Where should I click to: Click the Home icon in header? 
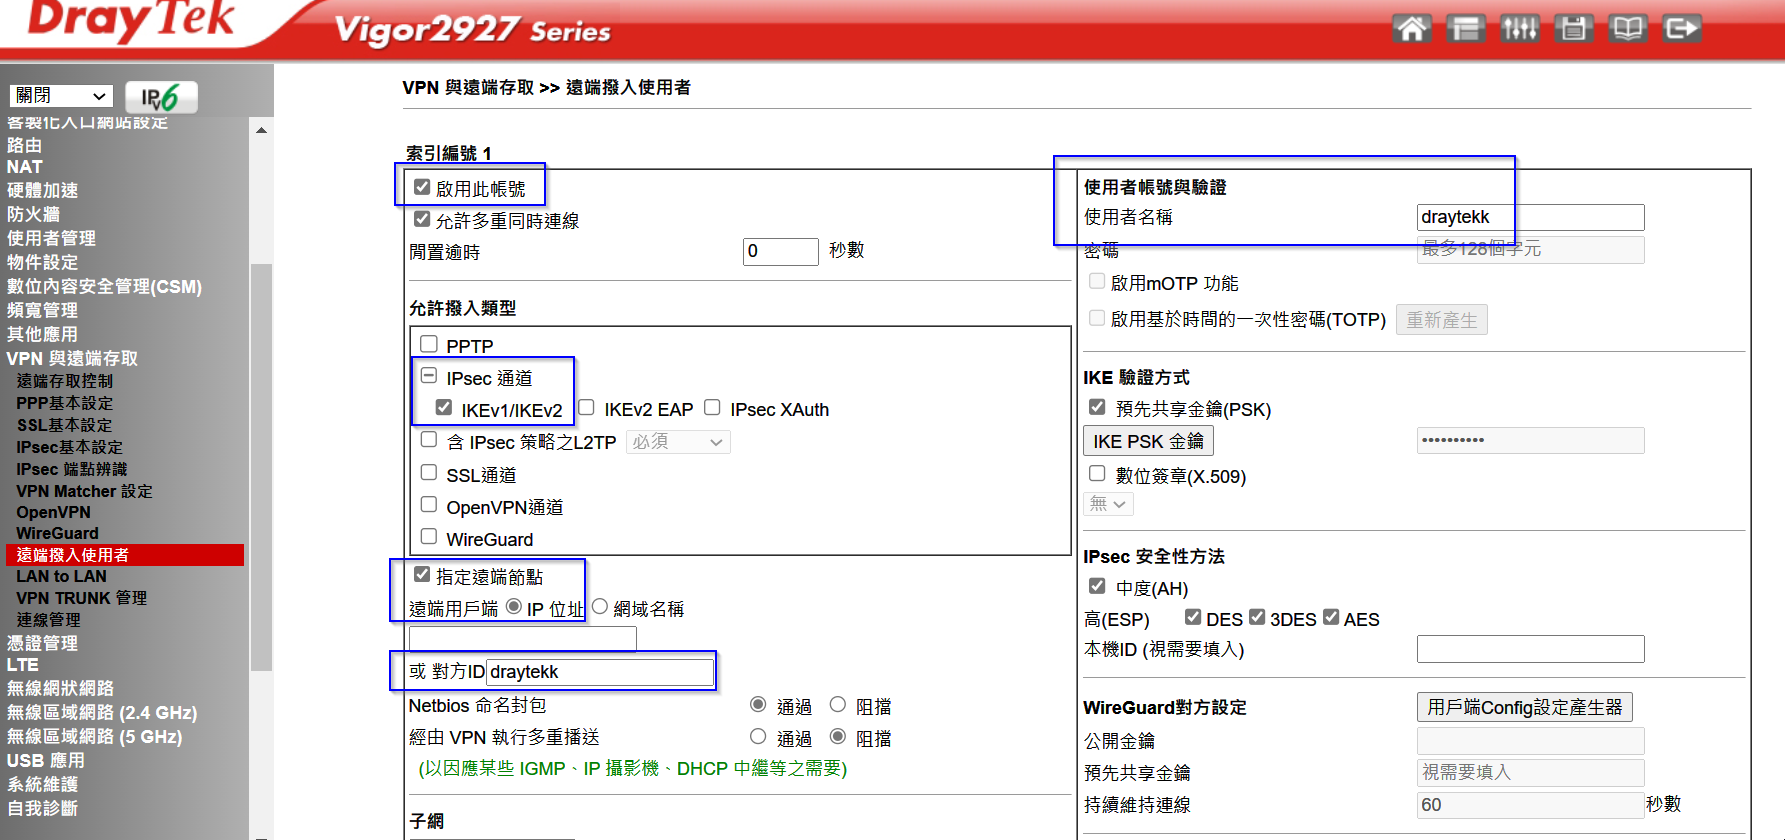coord(1411,28)
